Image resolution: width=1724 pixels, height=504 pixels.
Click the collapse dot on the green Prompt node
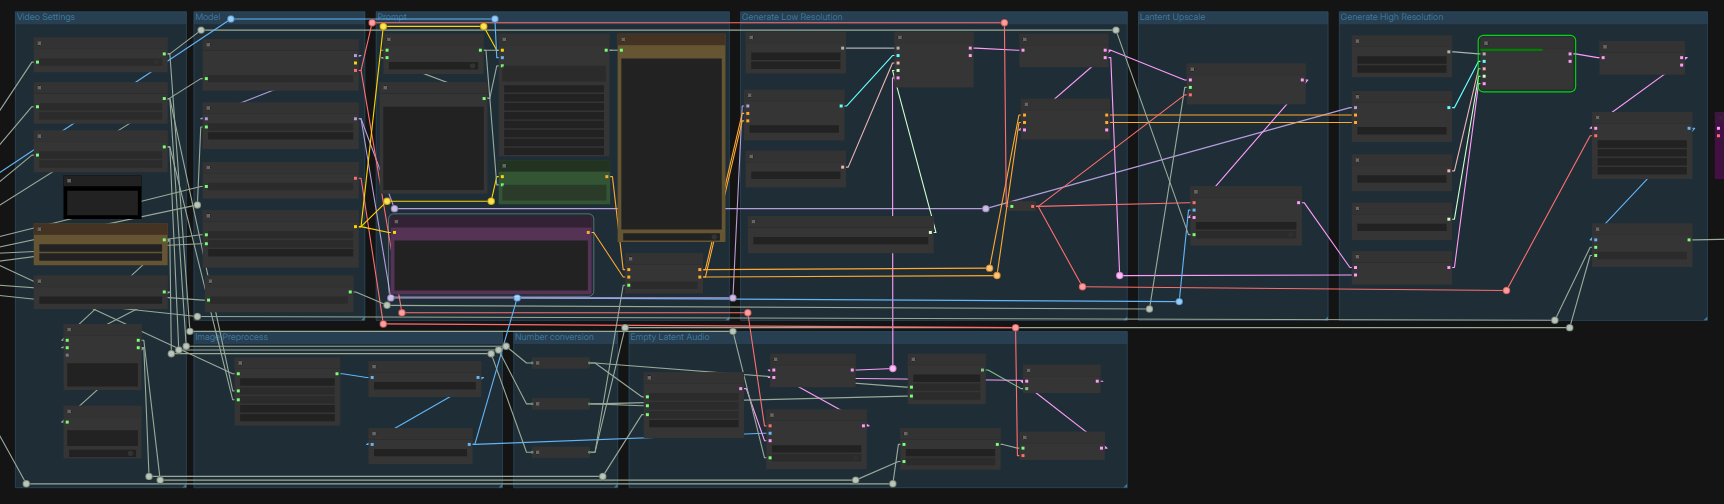(505, 166)
